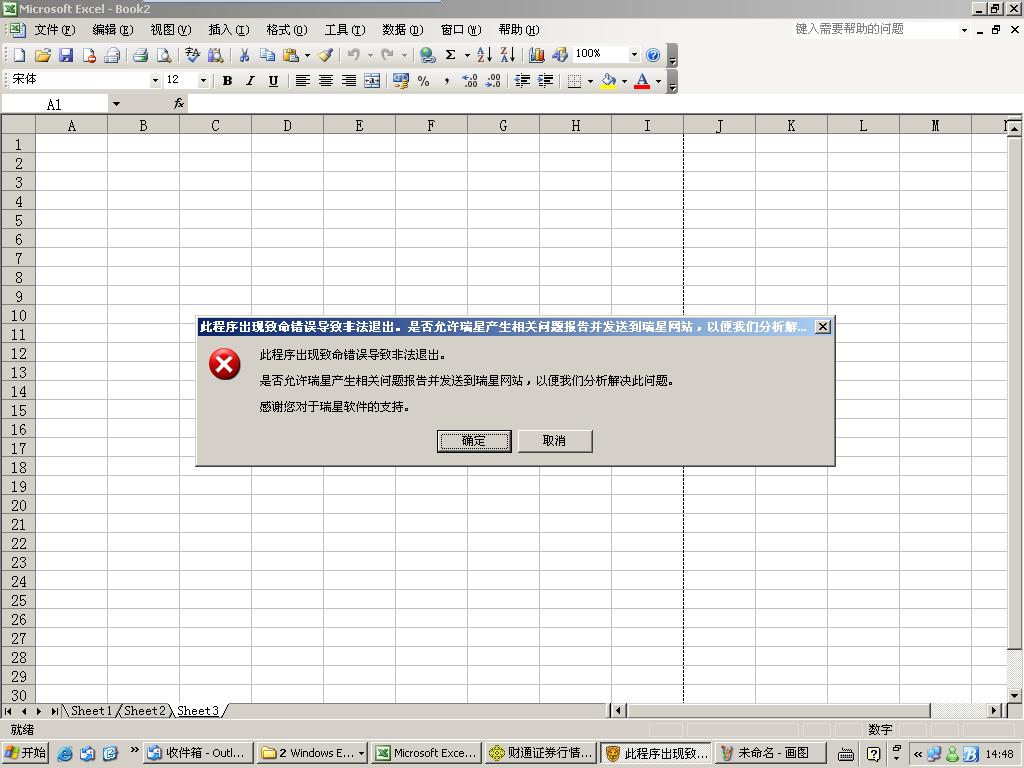
Task: Click the vertical scrollbar down arrow
Action: coord(1014,696)
